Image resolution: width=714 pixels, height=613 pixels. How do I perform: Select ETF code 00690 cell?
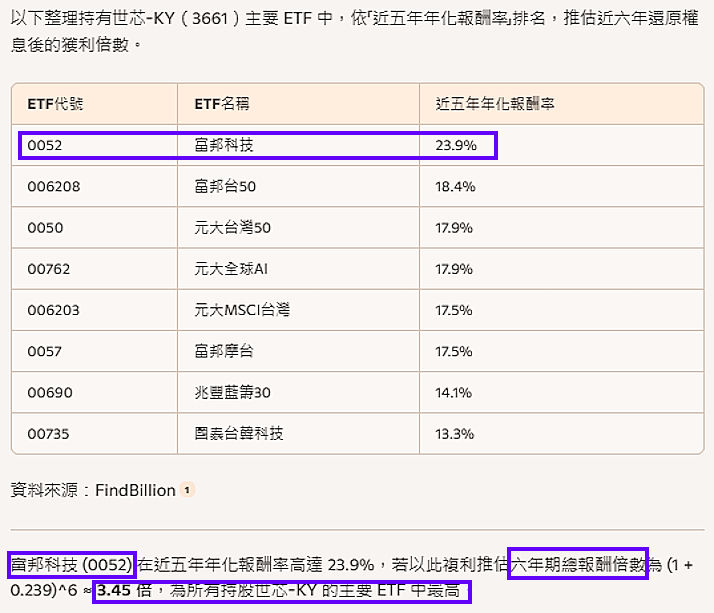pyautogui.click(x=95, y=393)
